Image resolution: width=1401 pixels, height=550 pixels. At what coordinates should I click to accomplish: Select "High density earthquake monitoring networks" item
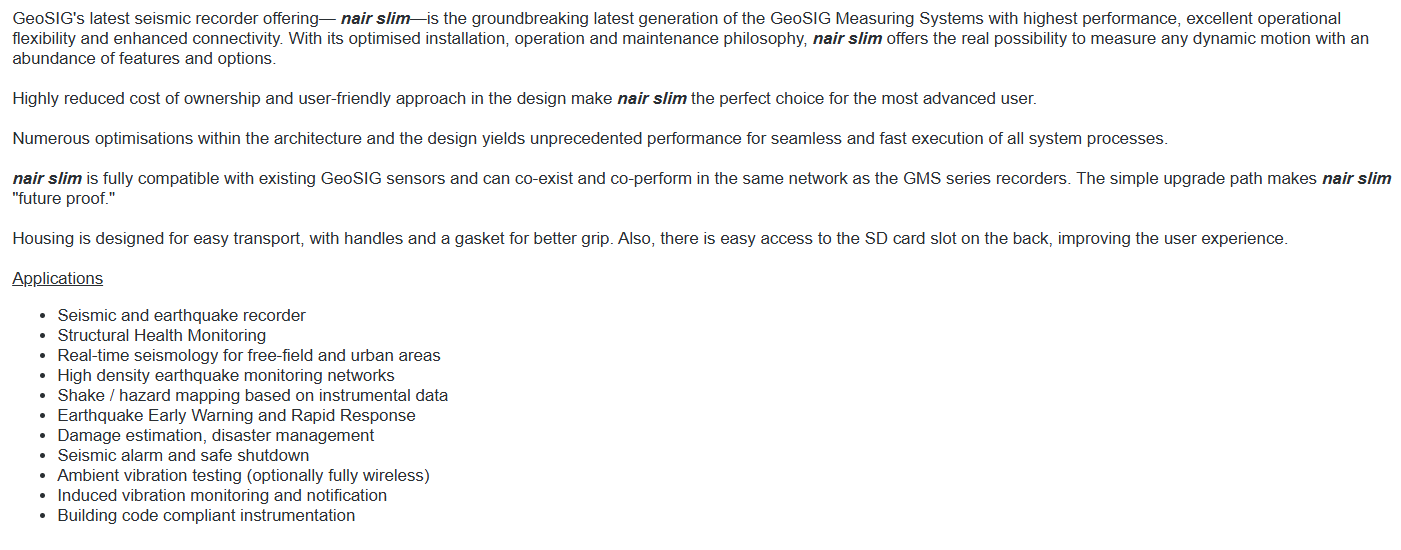coord(225,375)
